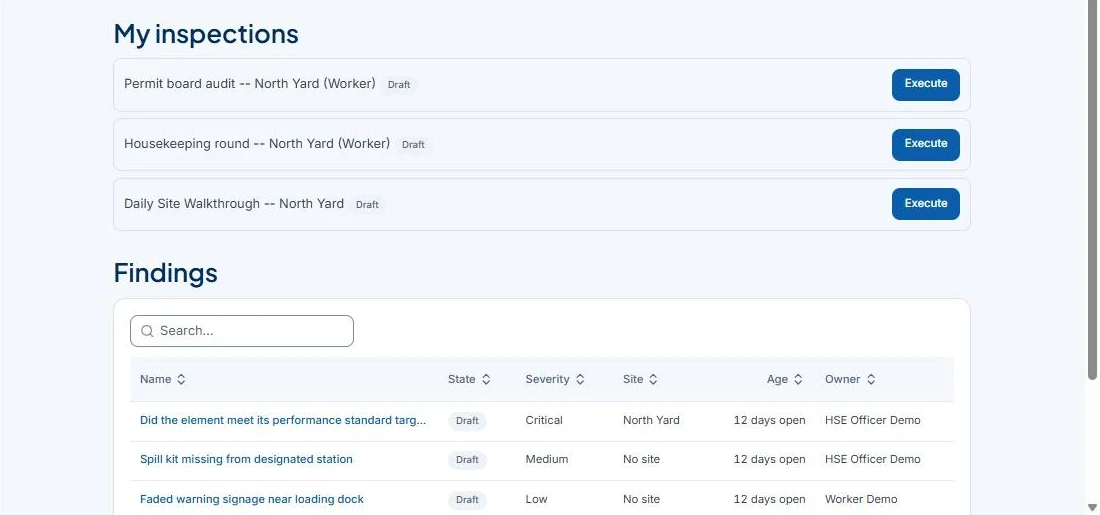
Task: Click the Severity column header label
Action: click(547, 379)
